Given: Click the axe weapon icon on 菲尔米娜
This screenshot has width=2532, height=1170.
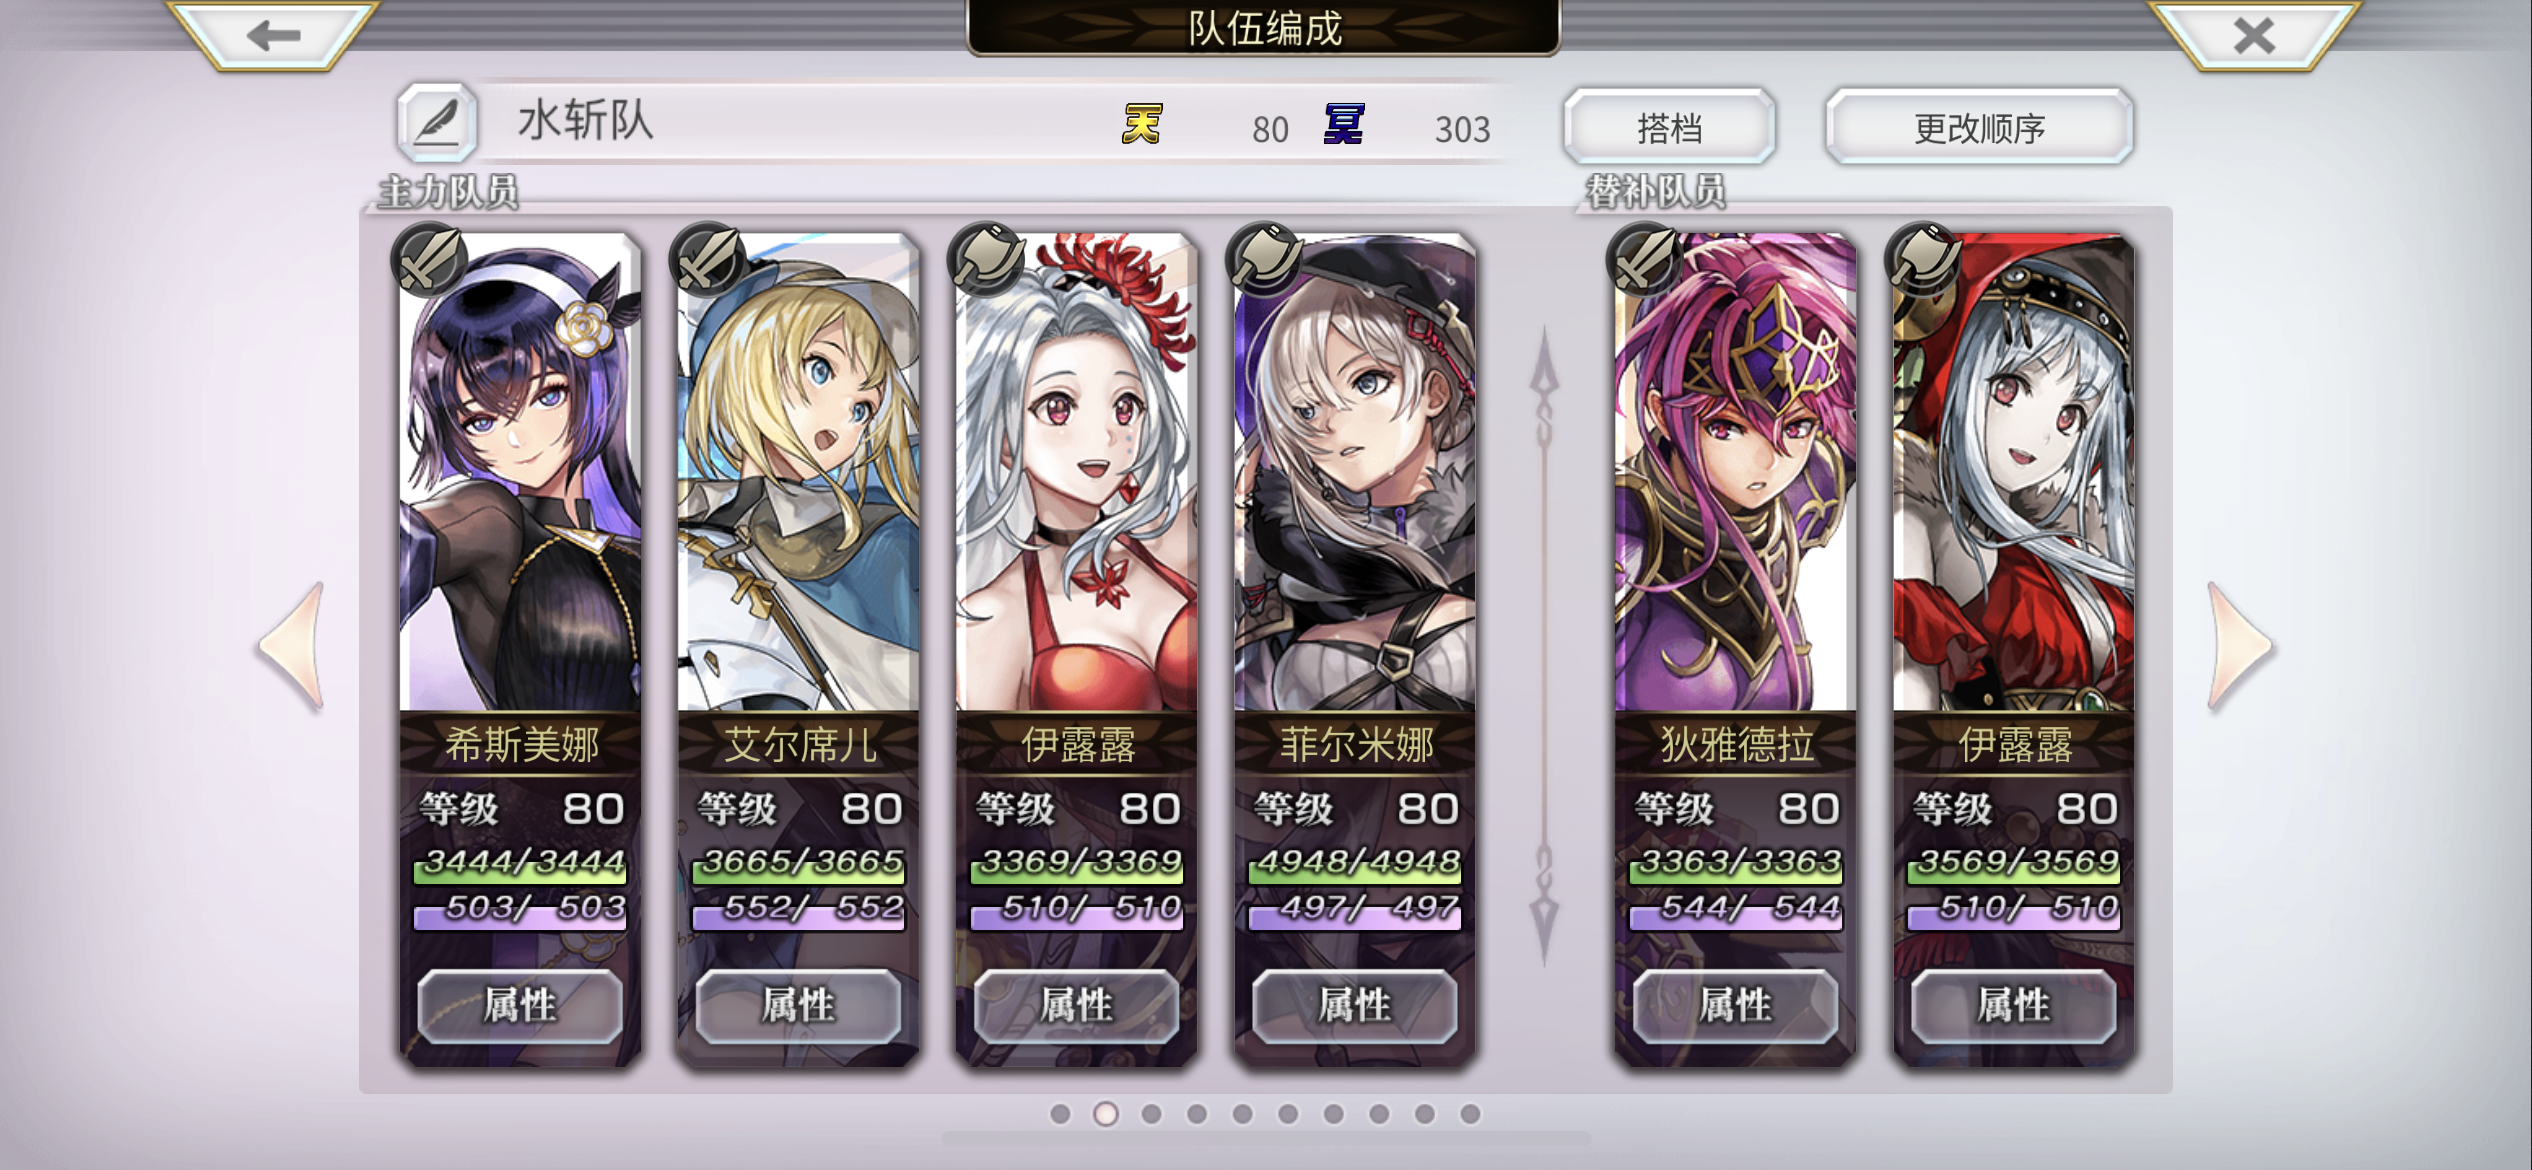Looking at the screenshot, I should coord(1265,259).
